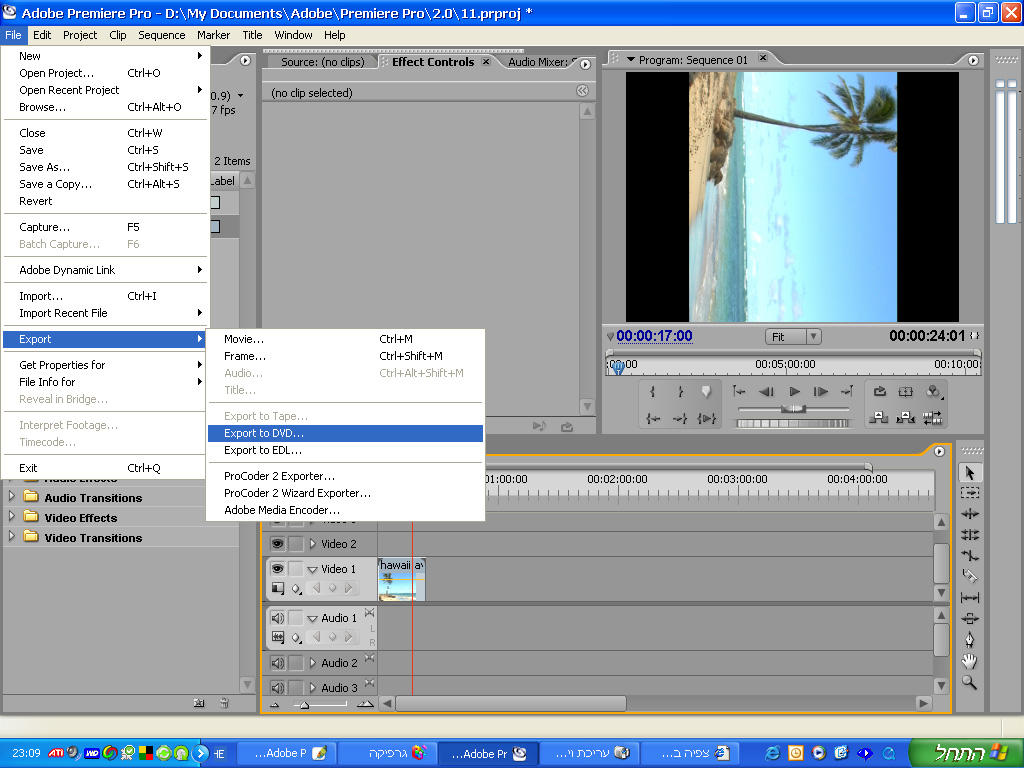Select the Razor tool in the tools panel

[x=969, y=576]
